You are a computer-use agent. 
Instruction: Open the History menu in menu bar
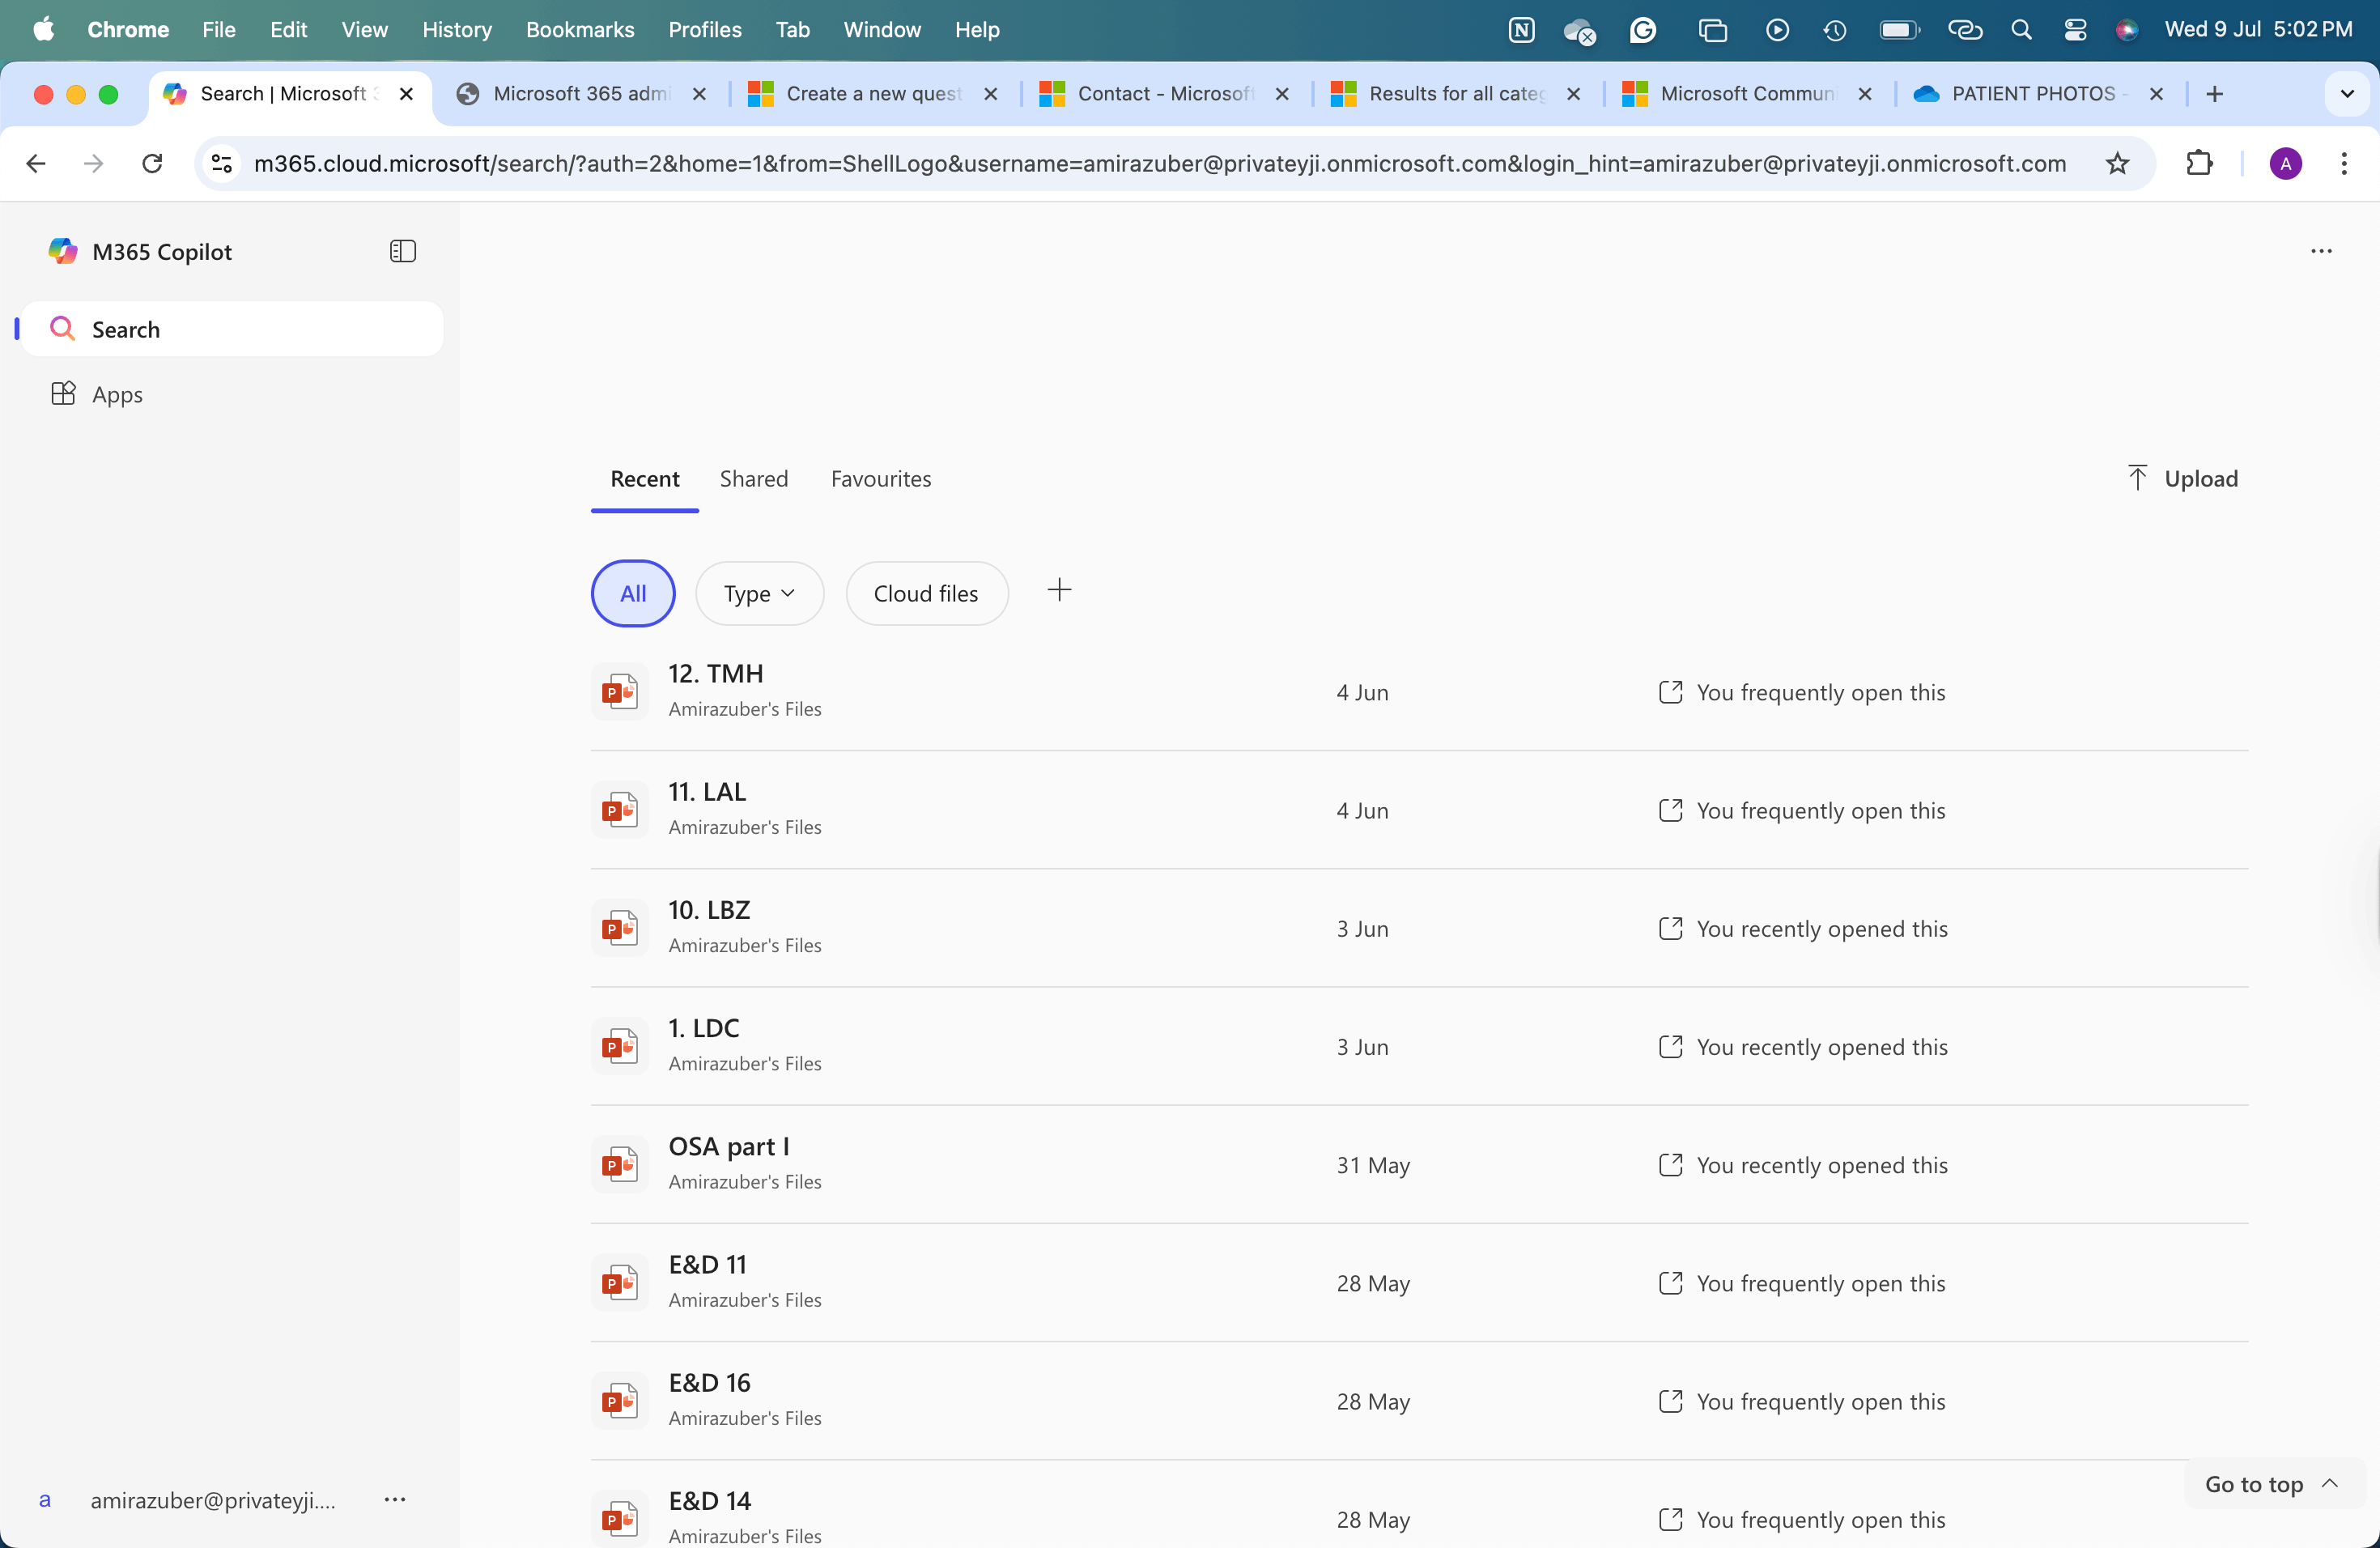pos(457,30)
